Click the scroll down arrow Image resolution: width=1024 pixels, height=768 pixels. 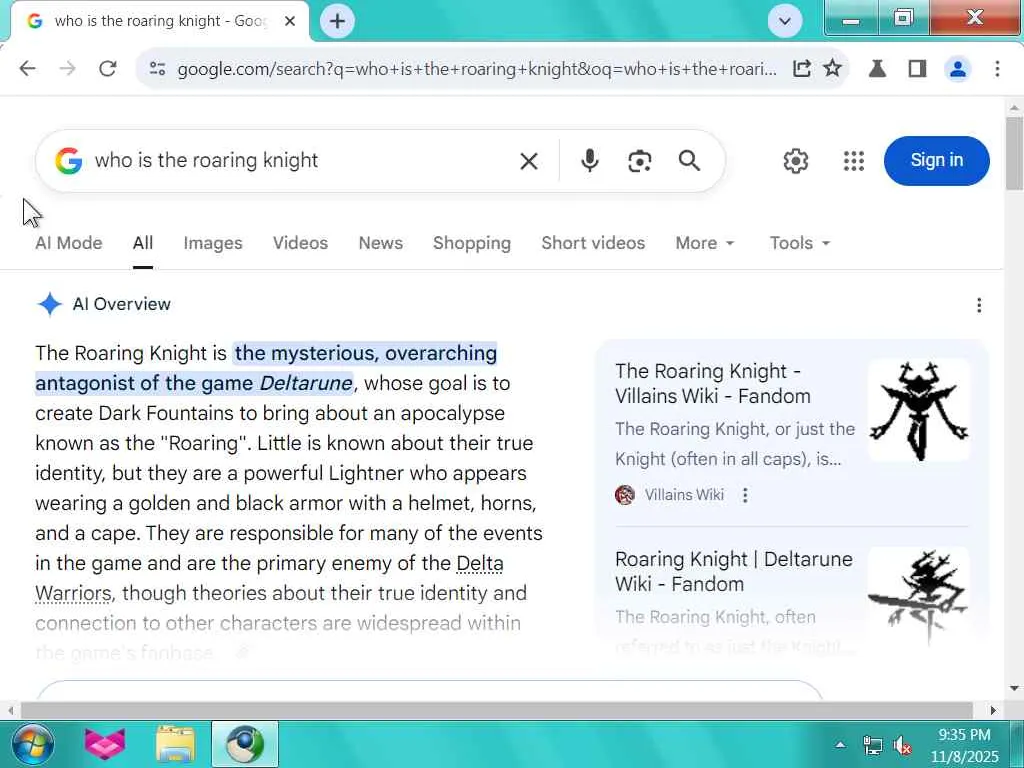click(x=1014, y=688)
